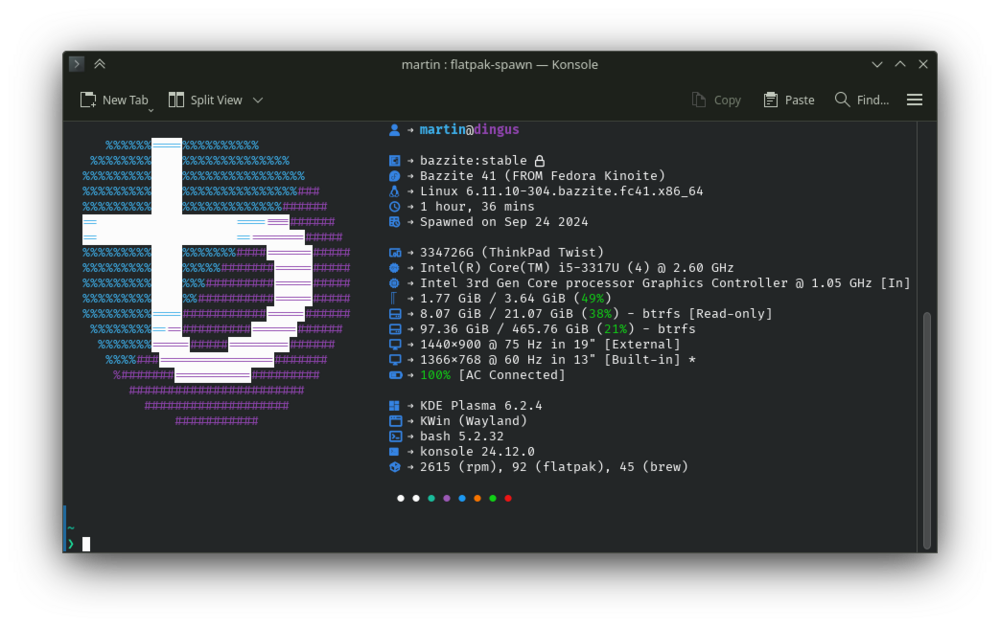Click the Copy toolbar button
1000x627 pixels.
[717, 100]
